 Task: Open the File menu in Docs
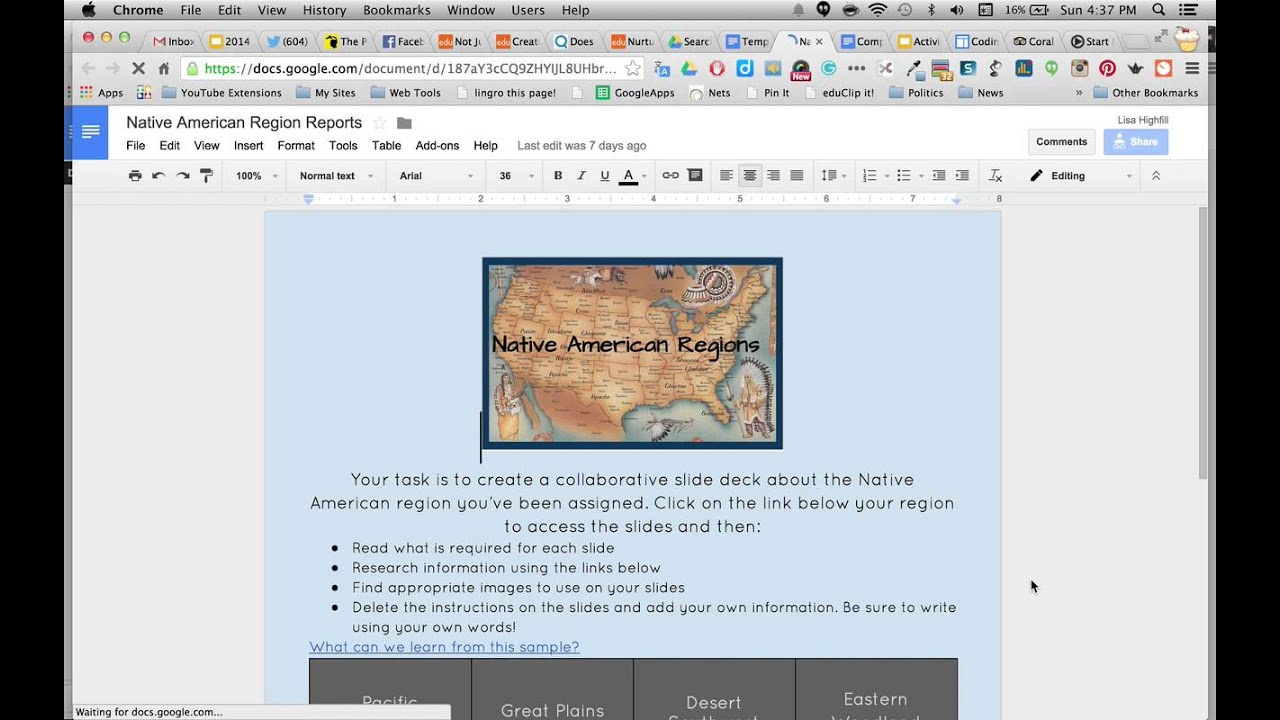[135, 145]
